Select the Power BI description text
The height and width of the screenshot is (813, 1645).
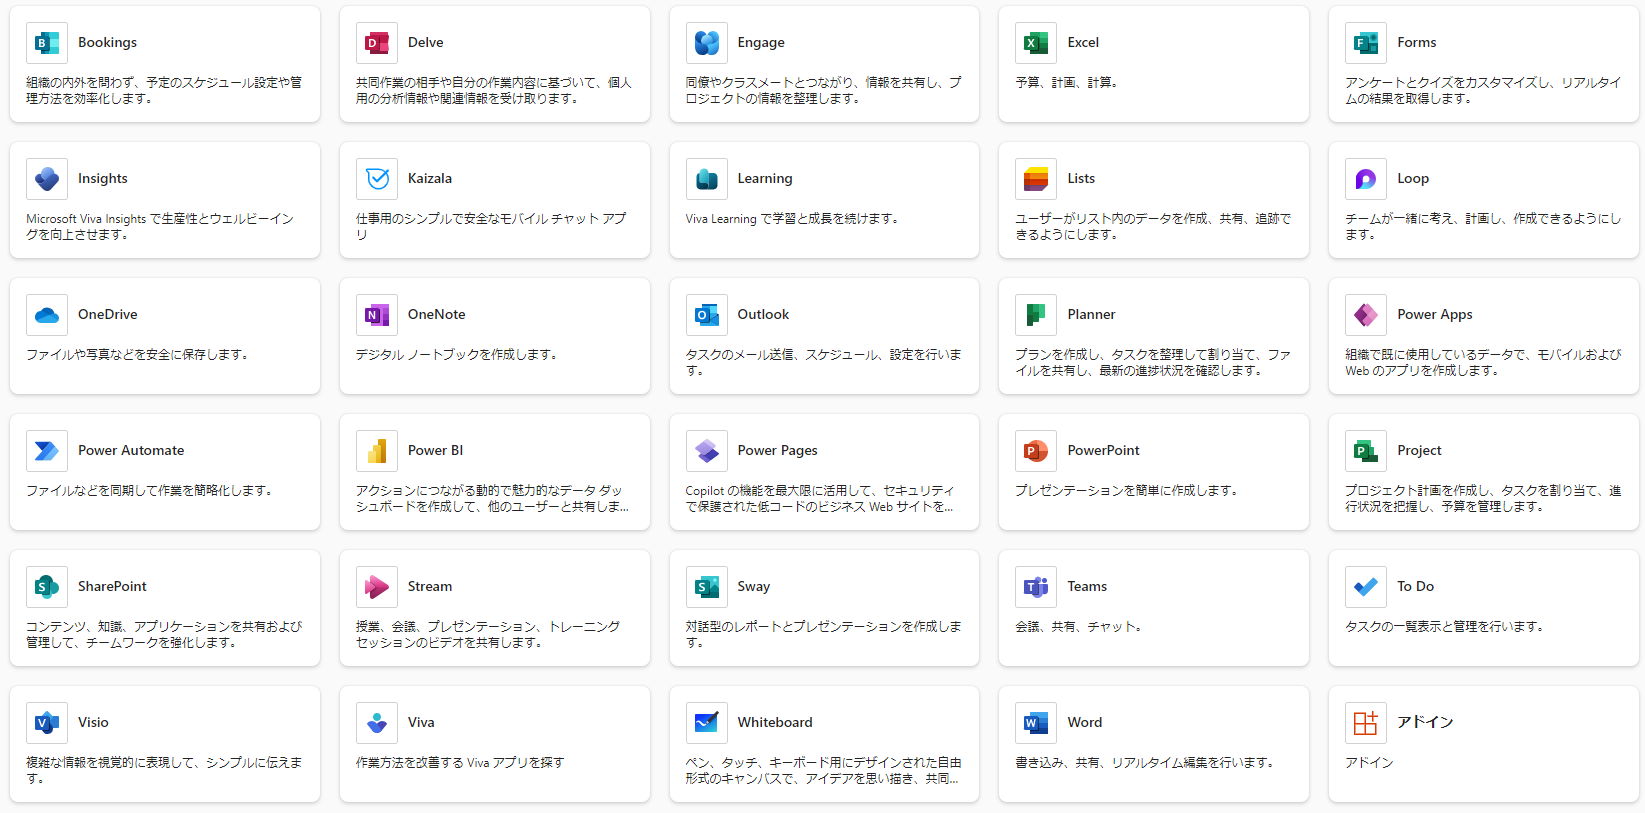492,498
